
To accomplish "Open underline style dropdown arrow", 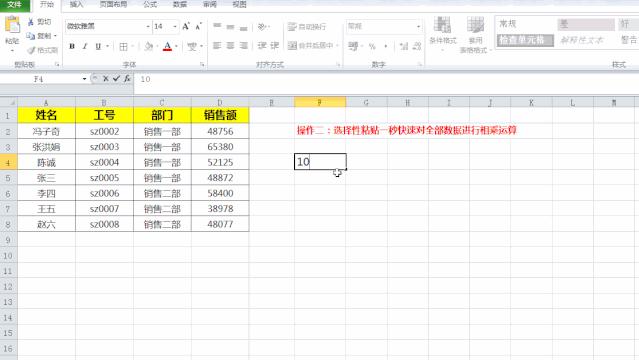I will coord(108,46).
